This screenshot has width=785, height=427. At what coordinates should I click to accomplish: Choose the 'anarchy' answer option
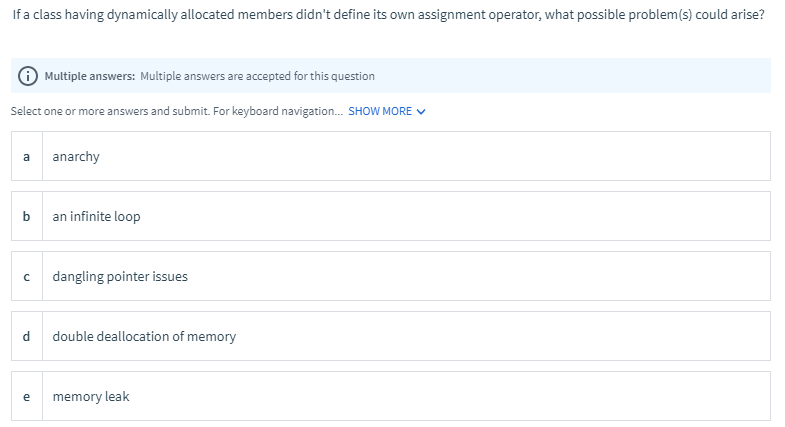(76, 157)
